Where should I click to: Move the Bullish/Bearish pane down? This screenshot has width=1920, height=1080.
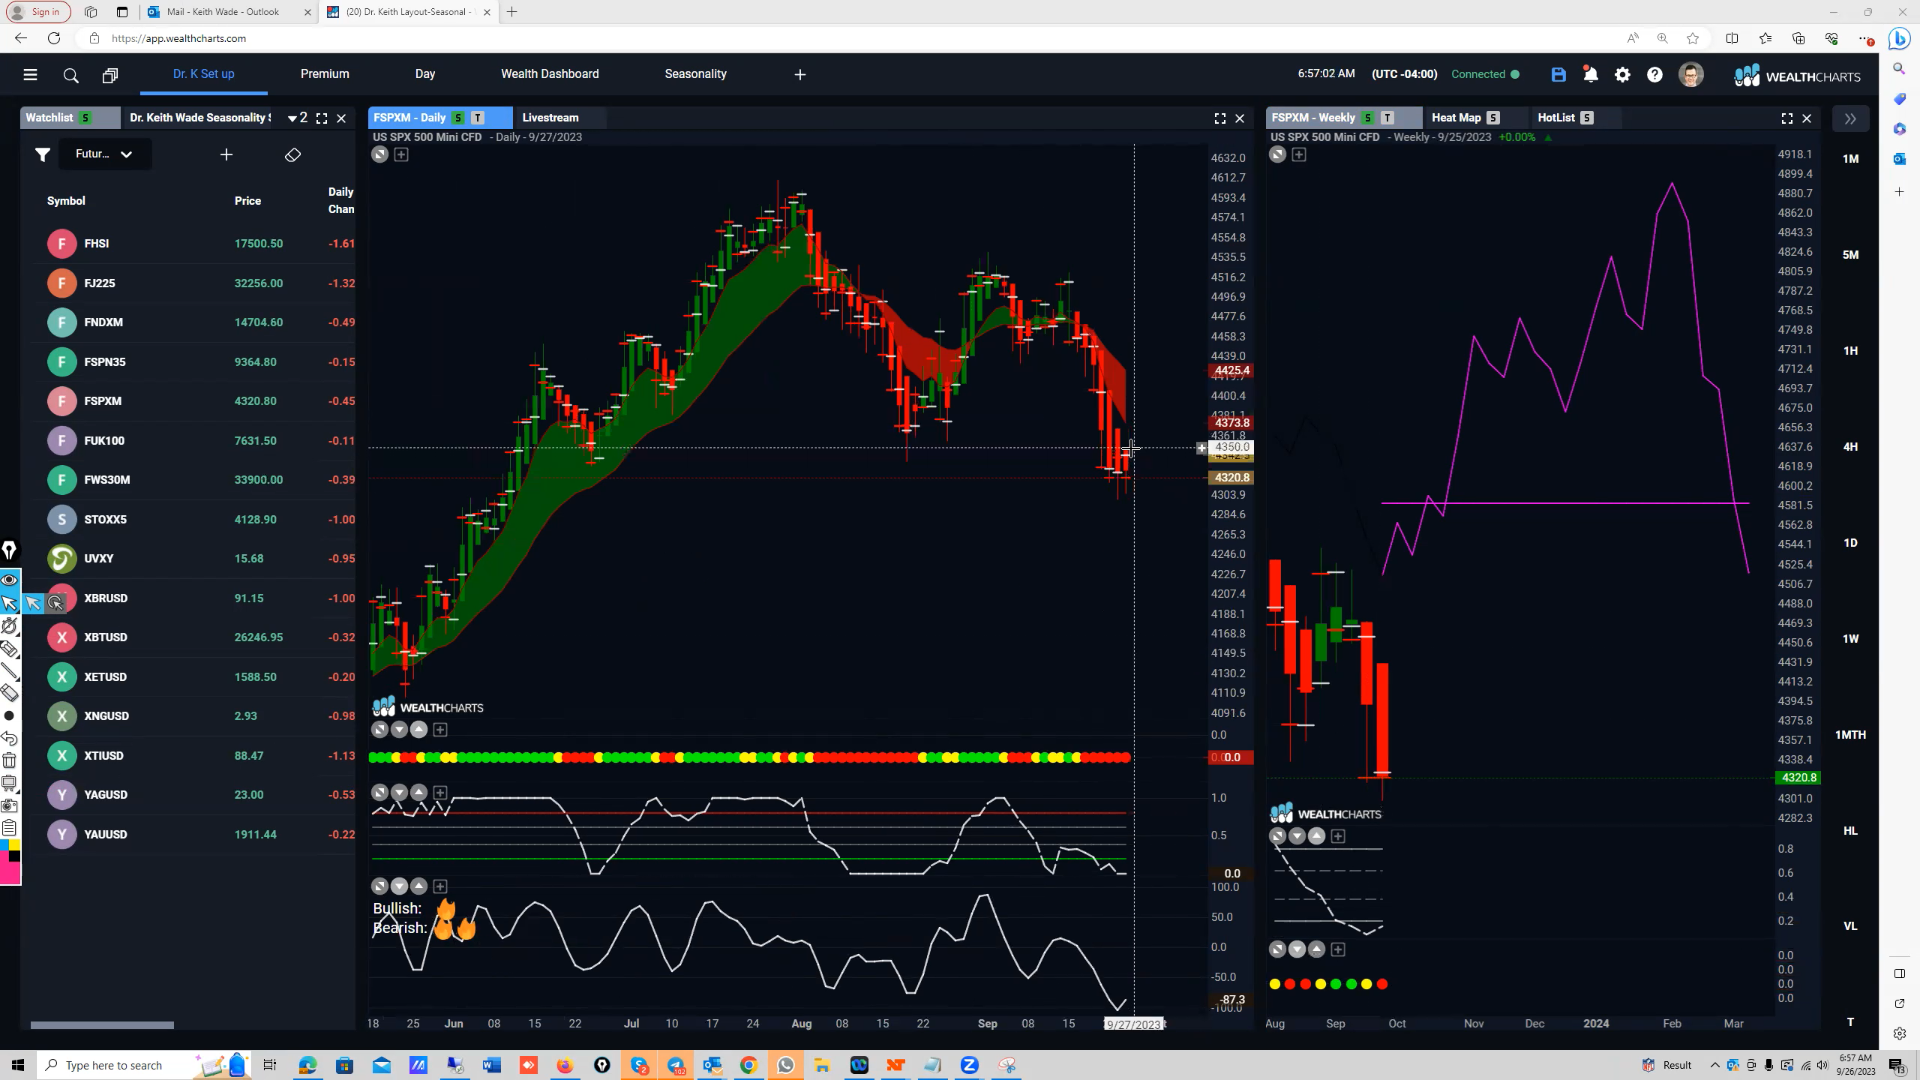[x=399, y=886]
